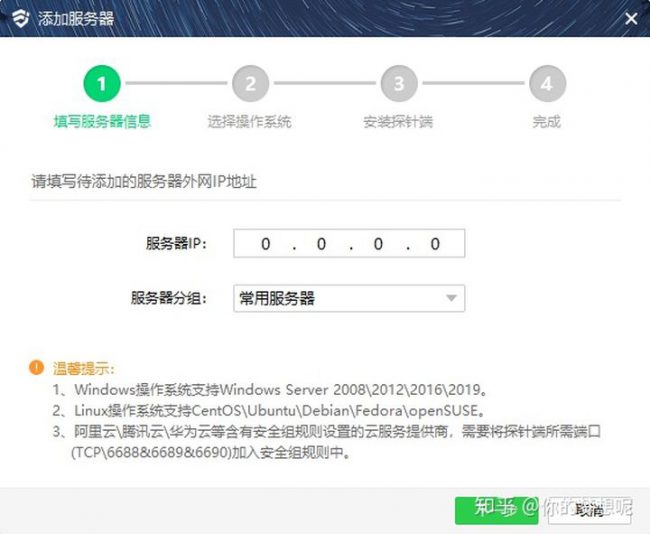Click the shield logo in title bar
This screenshot has width=650, height=534.
point(20,18)
